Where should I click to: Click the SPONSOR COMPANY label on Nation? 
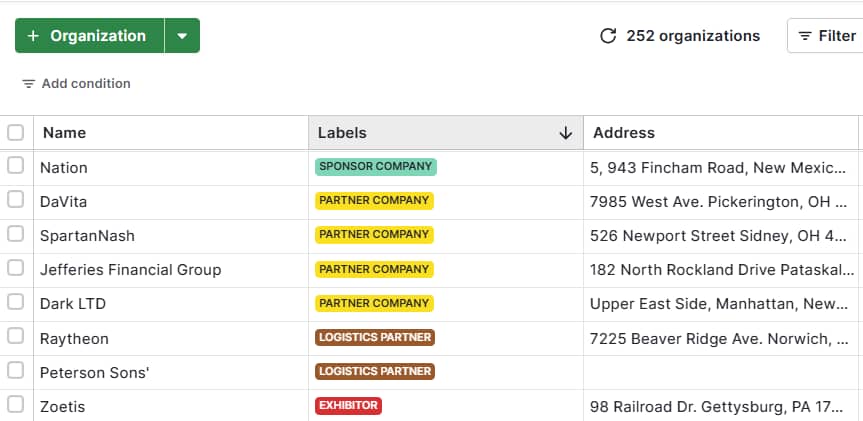(x=376, y=167)
